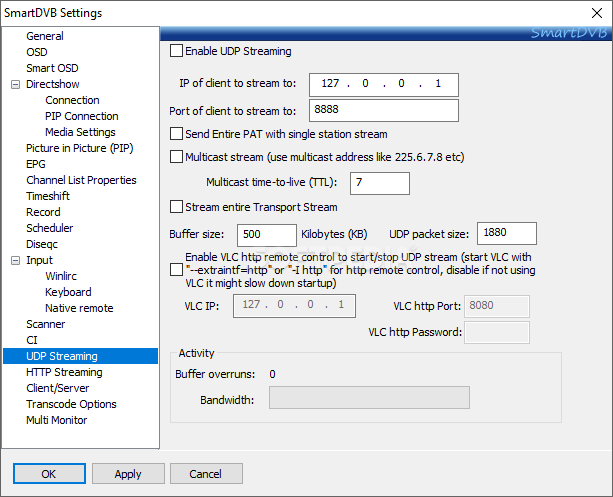
Task: Click the Apply button
Action: click(128, 474)
